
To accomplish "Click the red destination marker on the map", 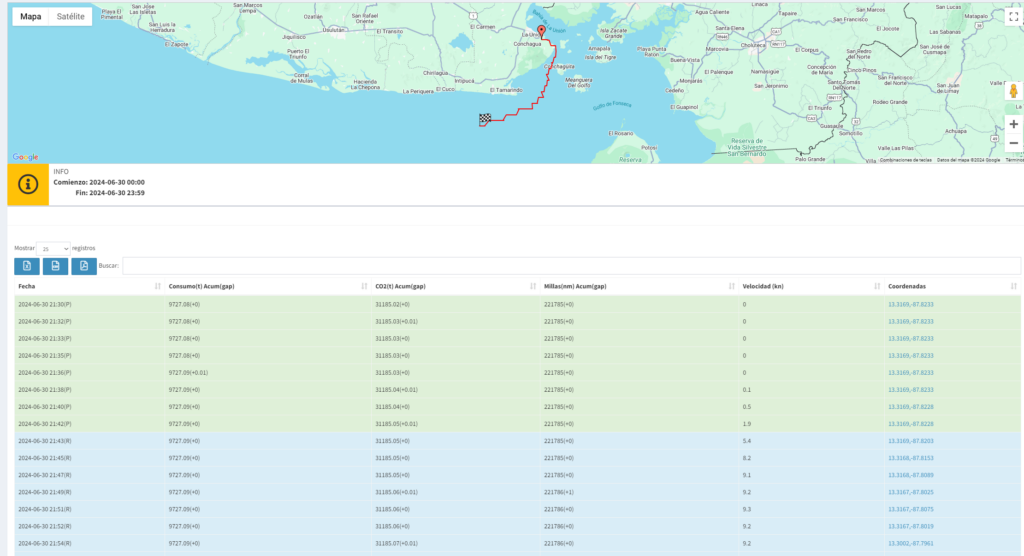I will tap(541, 31).
